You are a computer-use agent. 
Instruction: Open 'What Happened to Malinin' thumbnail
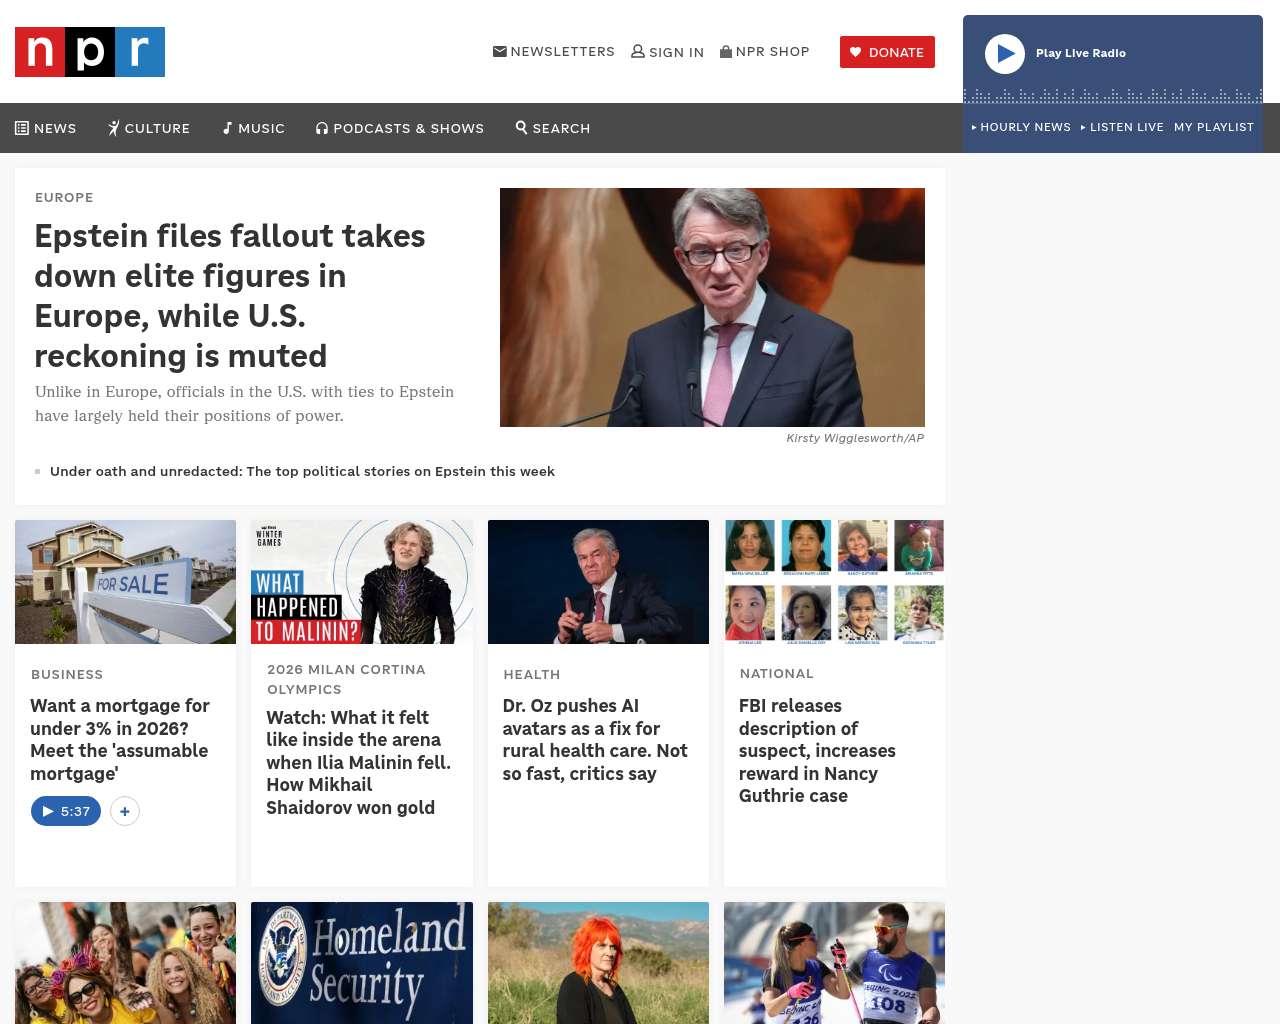pyautogui.click(x=362, y=582)
